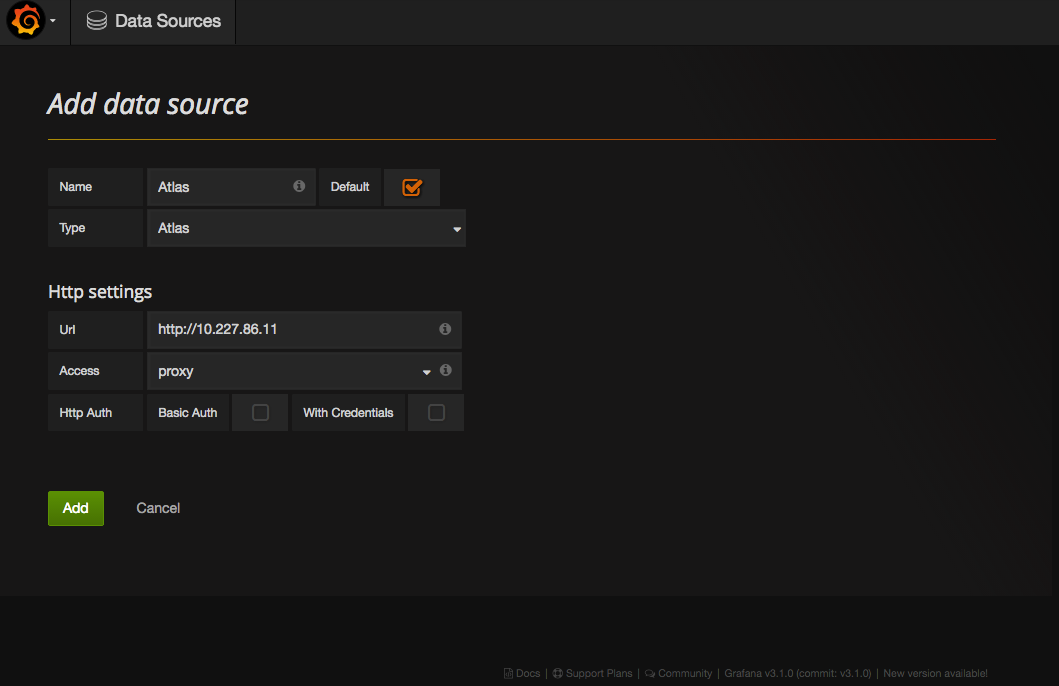Click the info icon beside the Name field
Image resolution: width=1059 pixels, height=686 pixels.
[x=299, y=187]
